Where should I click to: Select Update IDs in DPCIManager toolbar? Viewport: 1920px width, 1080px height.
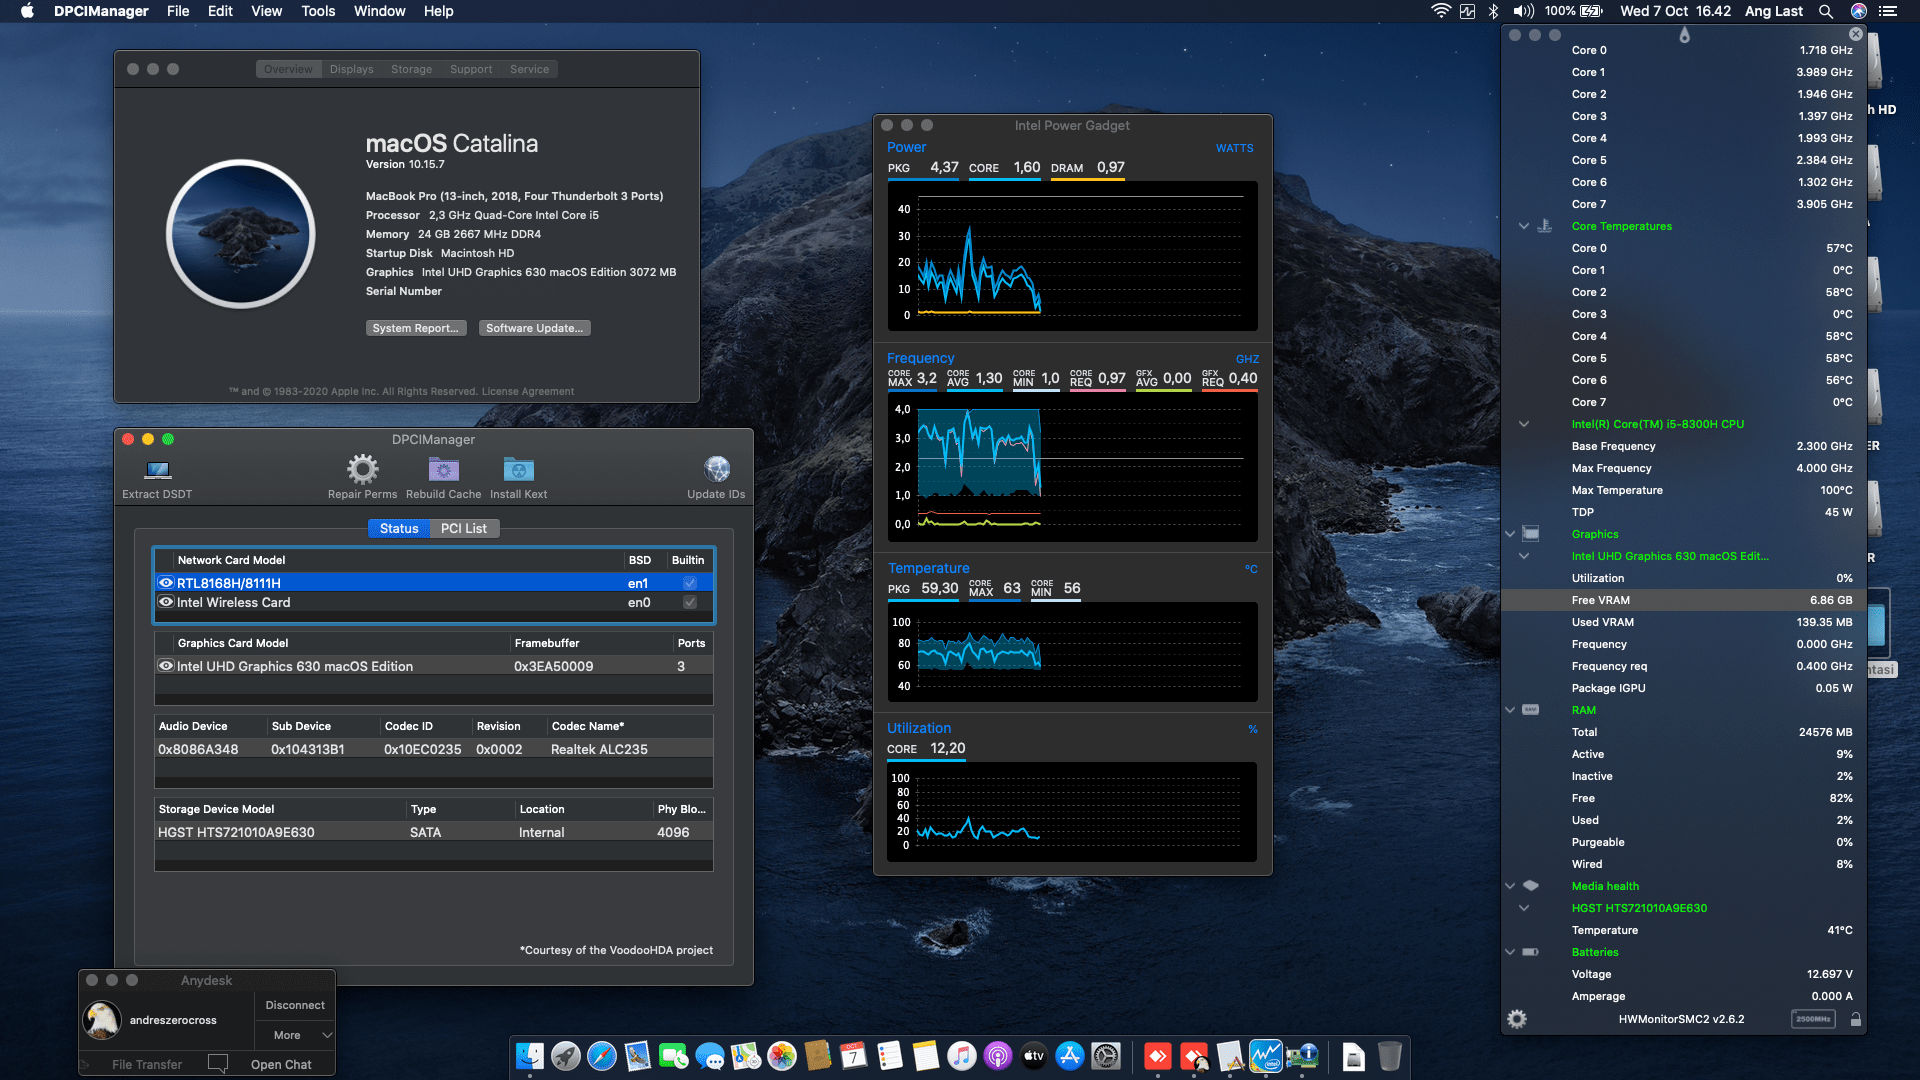[716, 468]
